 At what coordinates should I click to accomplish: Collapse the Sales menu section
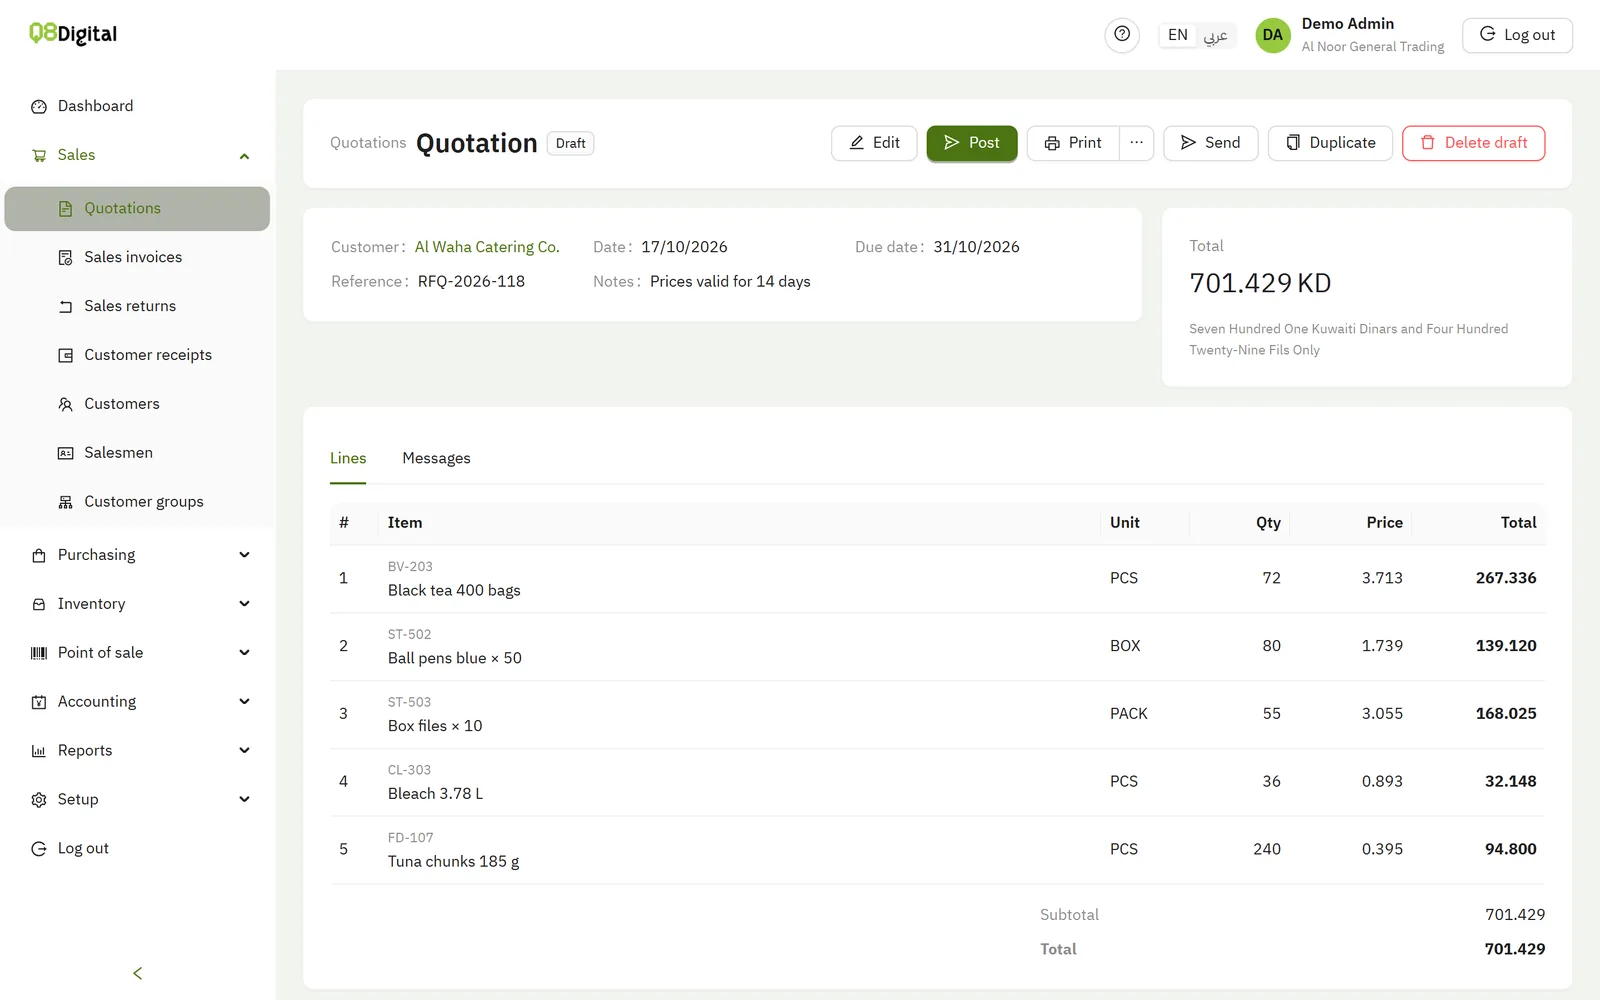click(244, 156)
